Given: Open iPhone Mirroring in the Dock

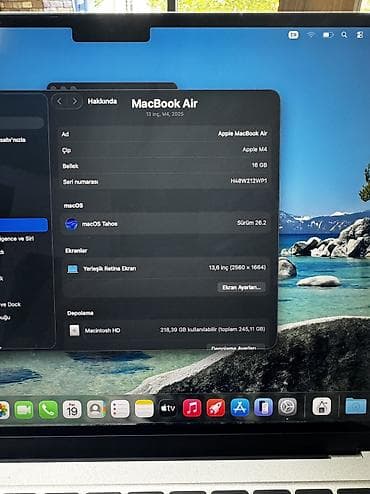Looking at the screenshot, I should [x=263, y=407].
